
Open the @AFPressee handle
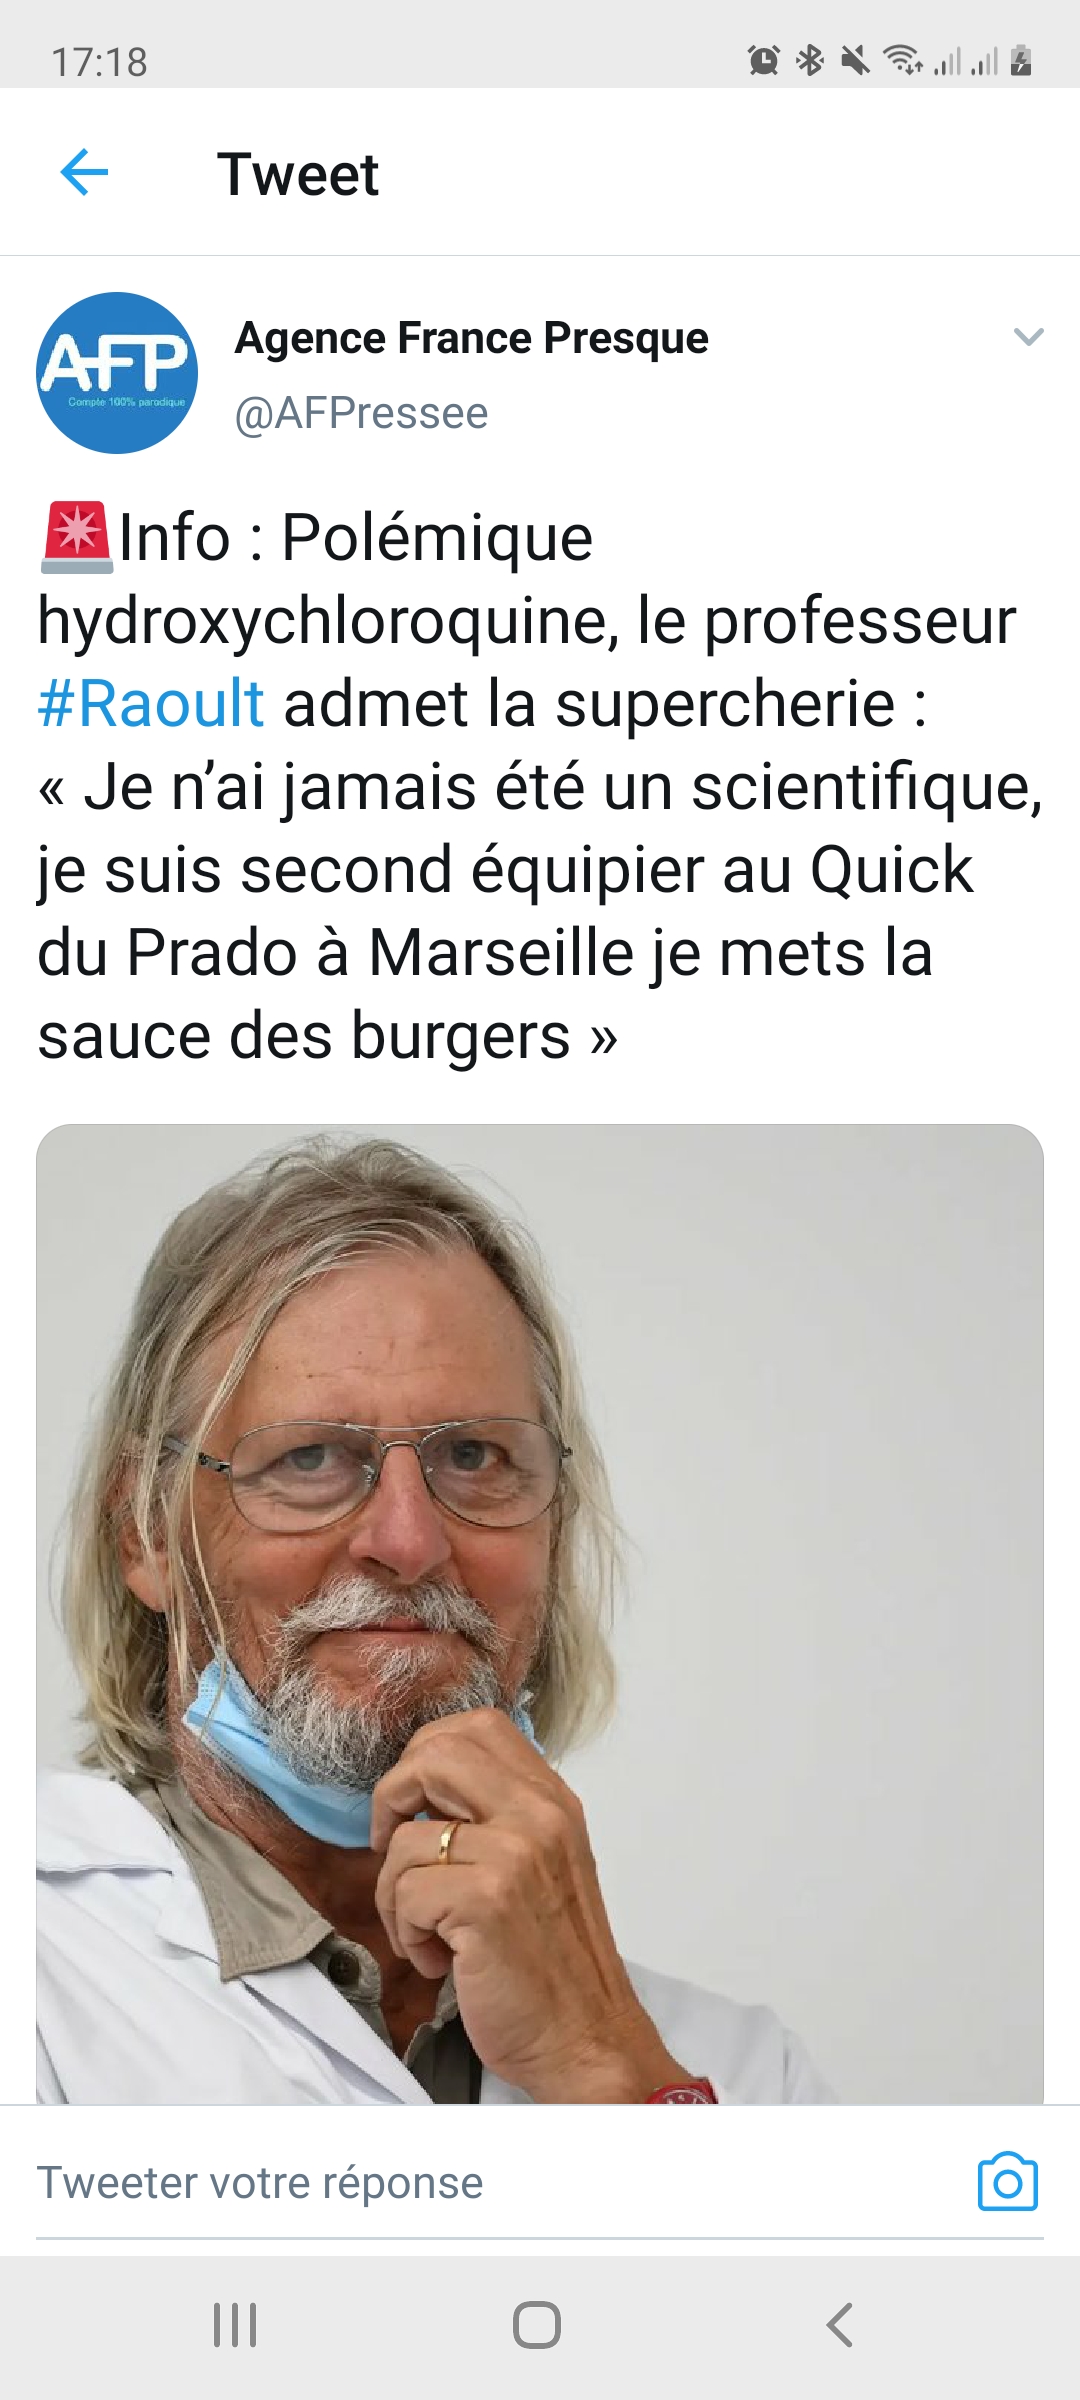[361, 413]
